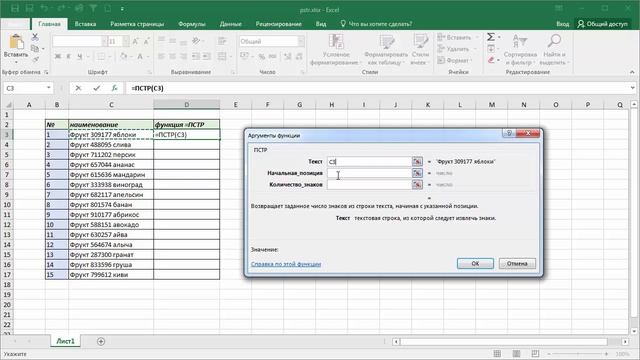Image resolution: width=640 pixels, height=360 pixels.
Task: Switch to the Данные tab
Action: click(x=231, y=24)
